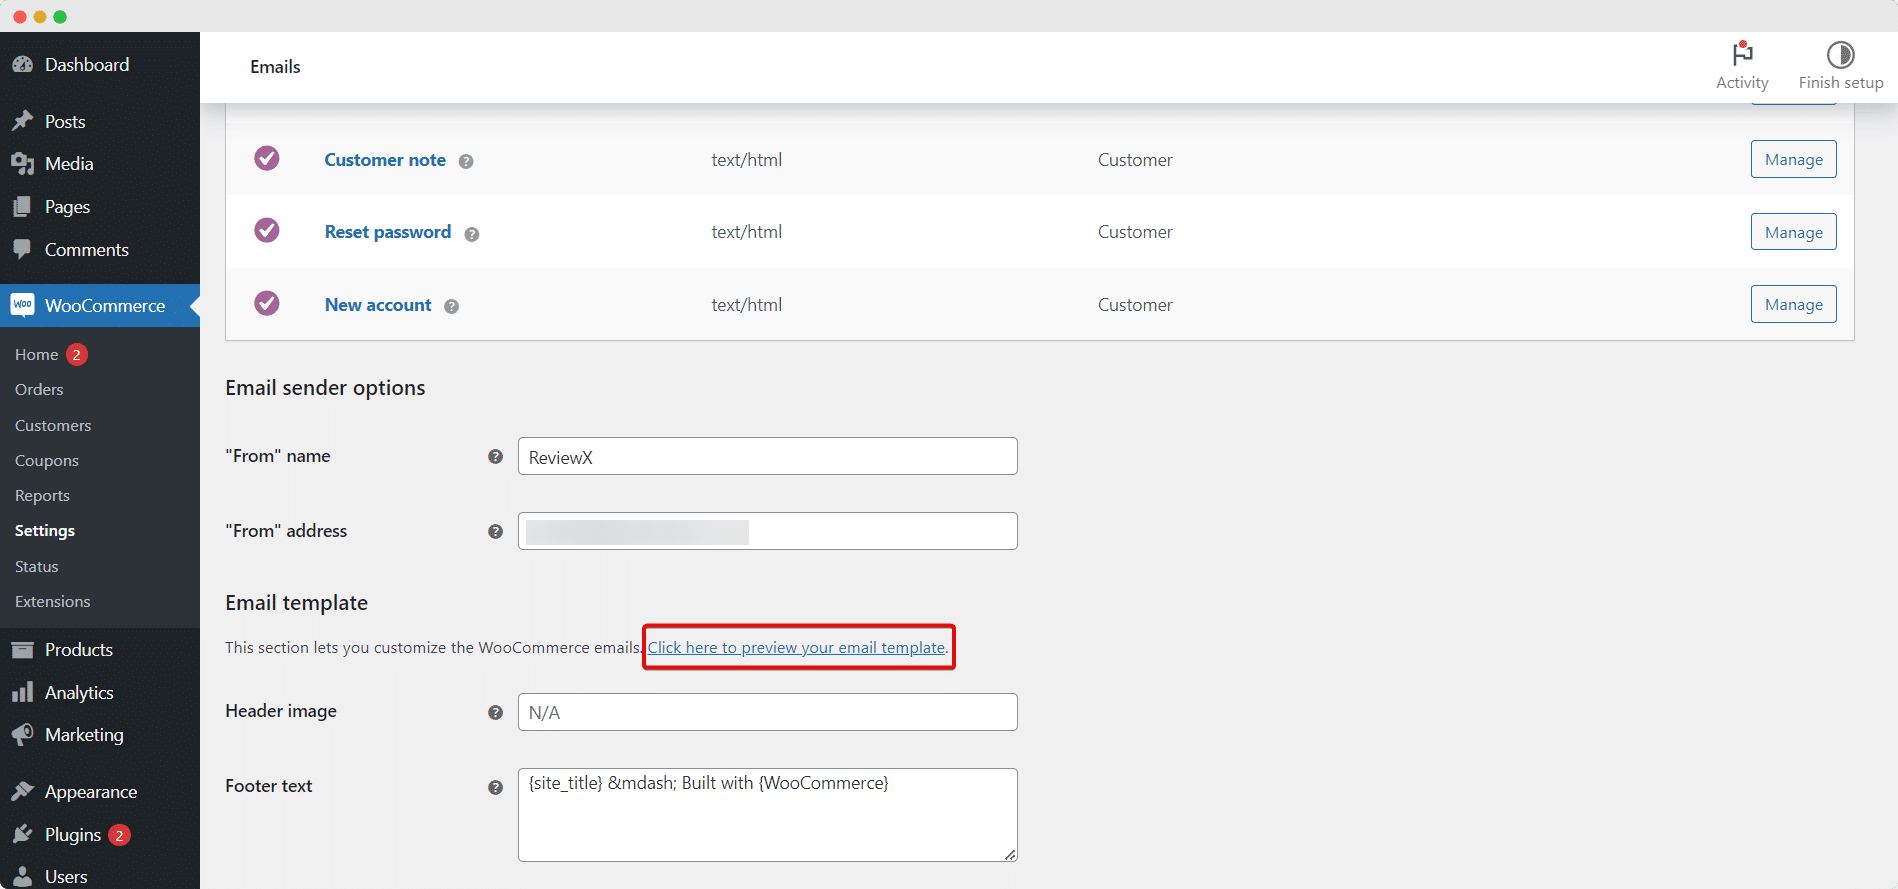The height and width of the screenshot is (889, 1898).
Task: Click help icon for "From" name
Action: tap(495, 456)
